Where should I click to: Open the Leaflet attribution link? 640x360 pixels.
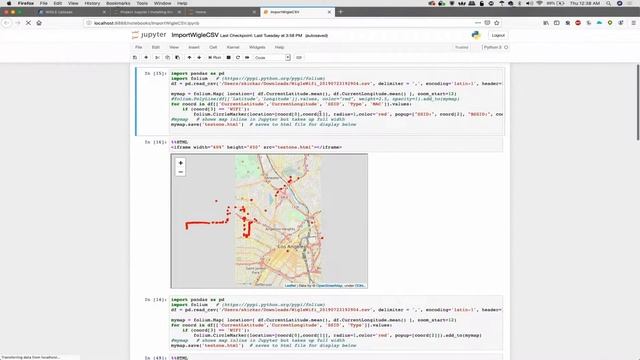click(290, 286)
